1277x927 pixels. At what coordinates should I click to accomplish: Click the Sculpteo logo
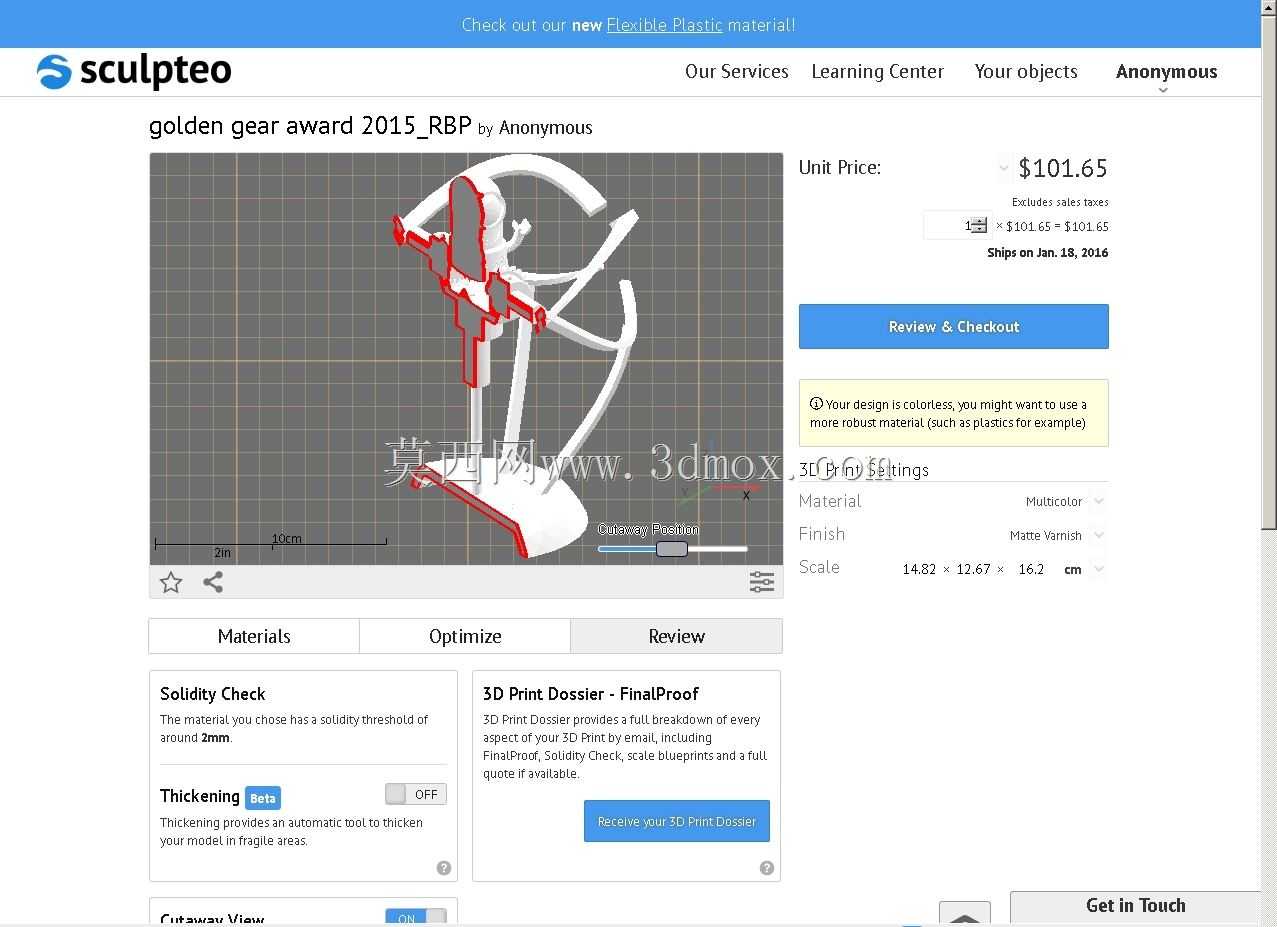134,71
